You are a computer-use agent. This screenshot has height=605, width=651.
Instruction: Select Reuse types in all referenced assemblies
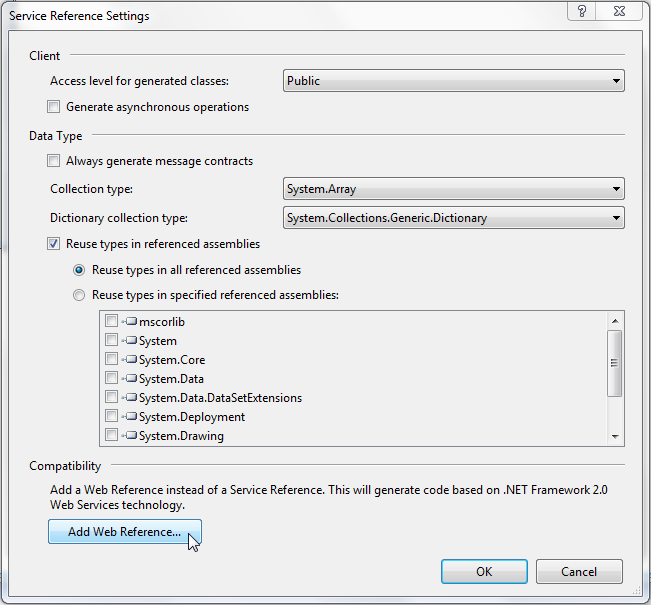[x=80, y=270]
